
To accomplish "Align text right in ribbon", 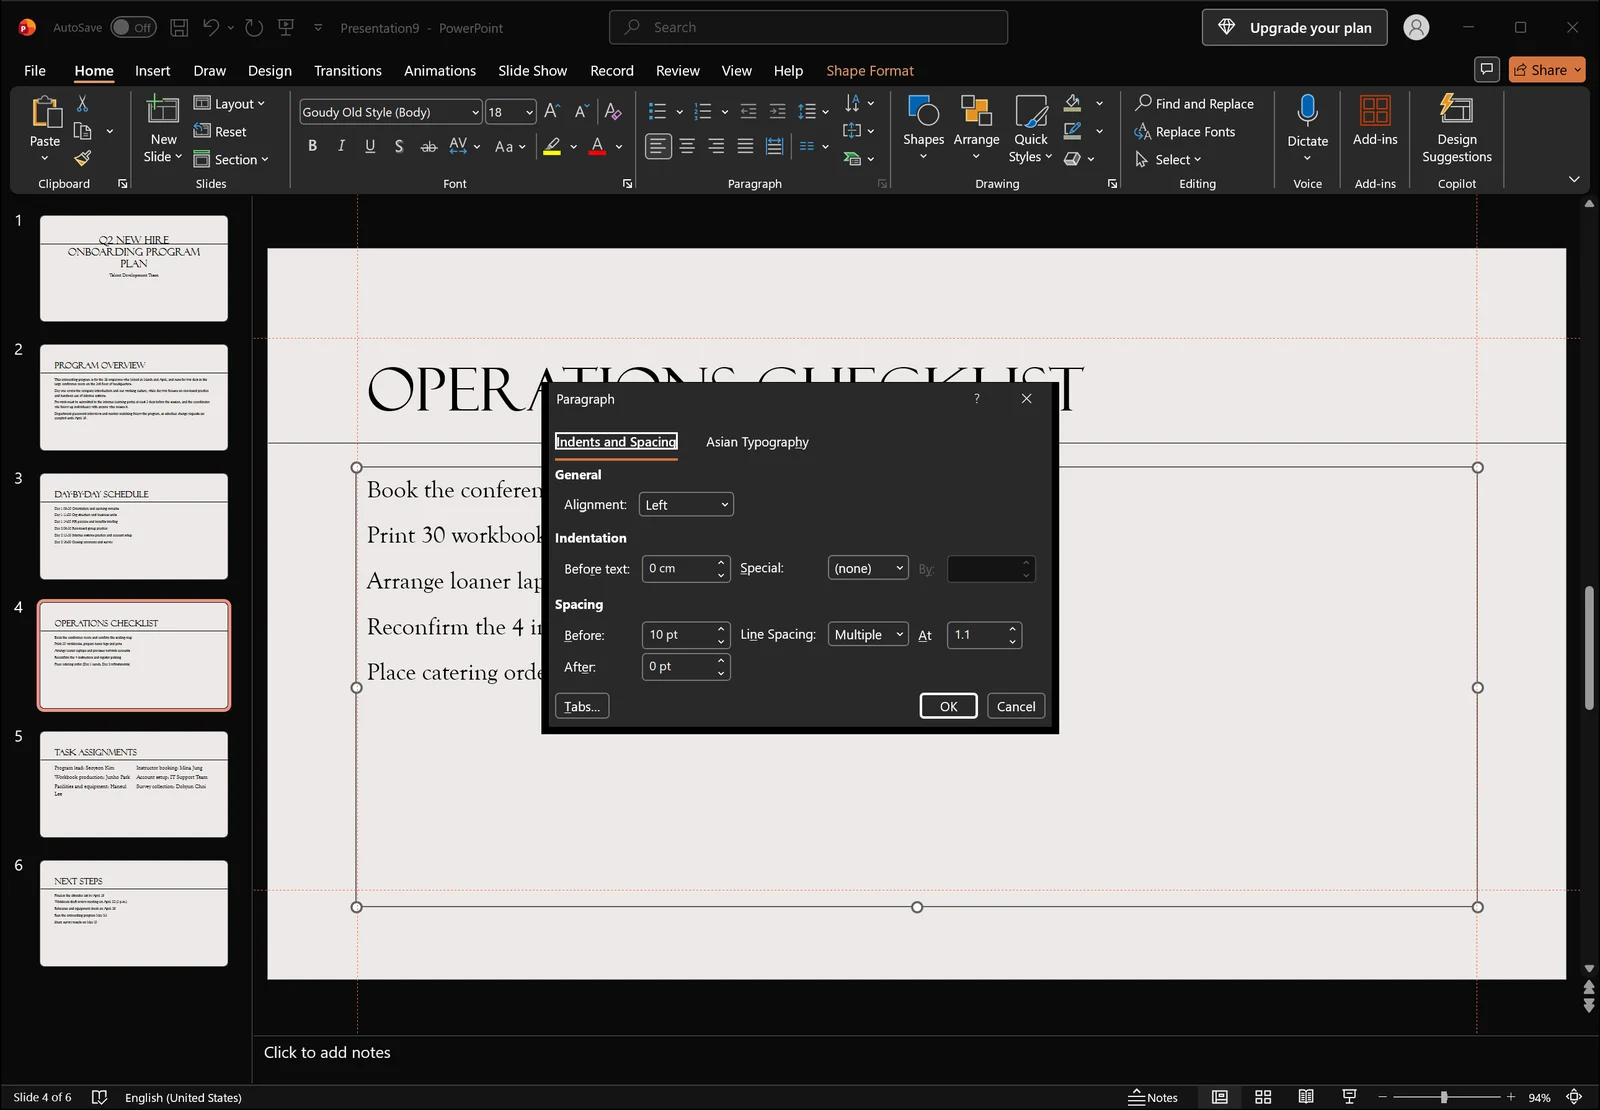I will tap(716, 146).
